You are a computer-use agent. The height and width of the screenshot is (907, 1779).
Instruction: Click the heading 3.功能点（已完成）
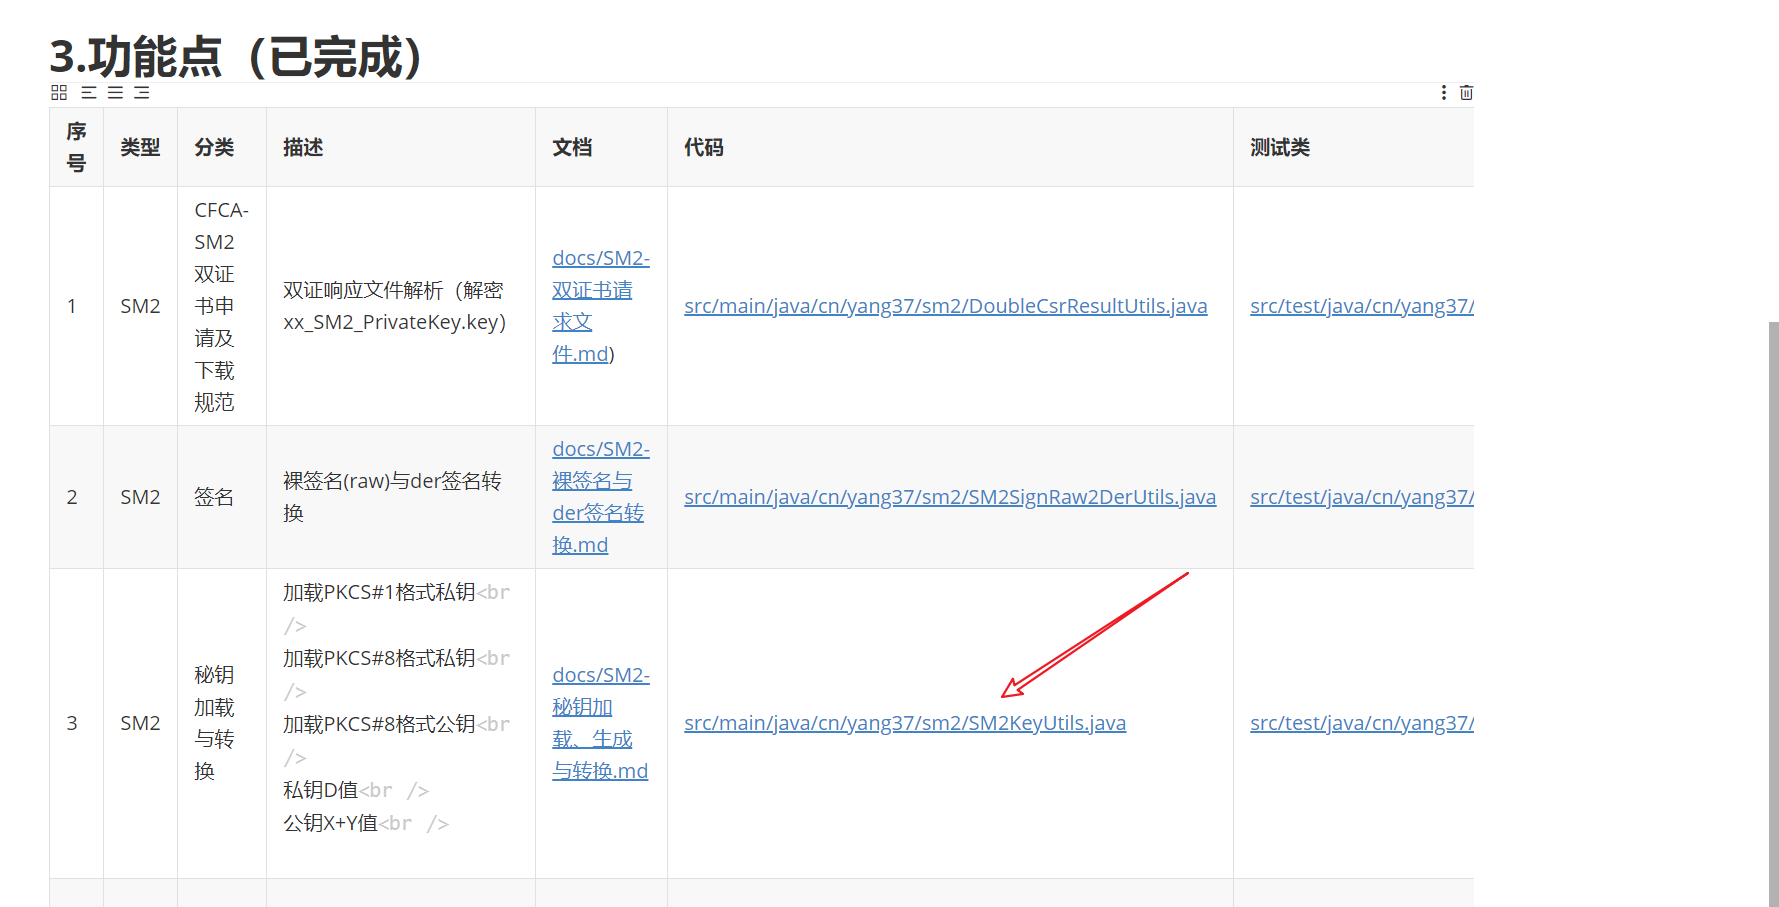pyautogui.click(x=238, y=56)
